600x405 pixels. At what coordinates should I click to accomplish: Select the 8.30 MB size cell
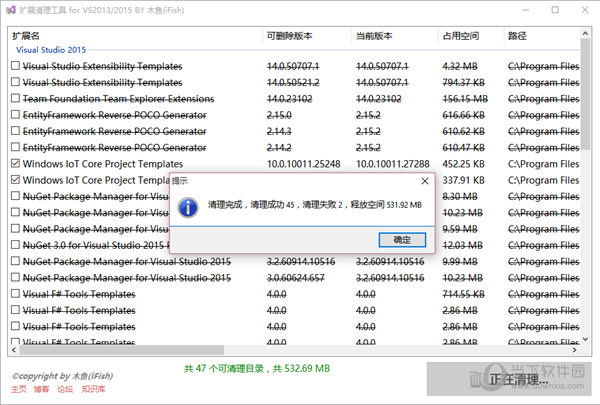tap(460, 196)
